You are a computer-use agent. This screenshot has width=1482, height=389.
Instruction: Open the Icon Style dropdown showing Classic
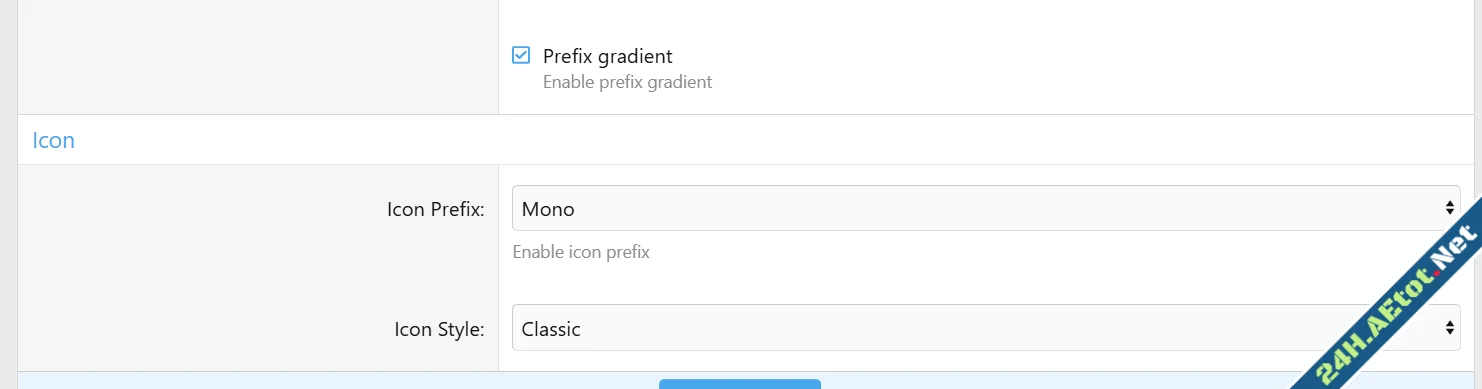[986, 328]
